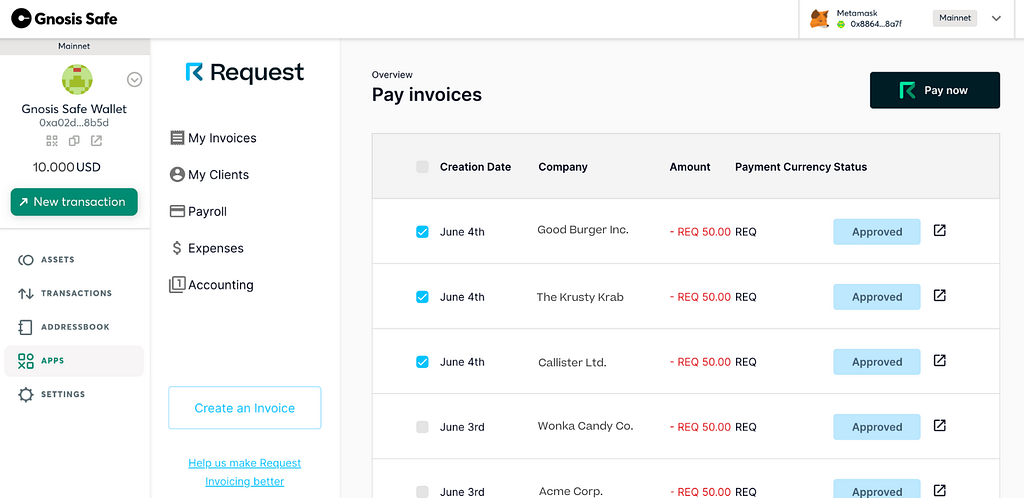Open Good Burger Inc. invoice details icon
The width and height of the screenshot is (1024, 498).
[940, 230]
